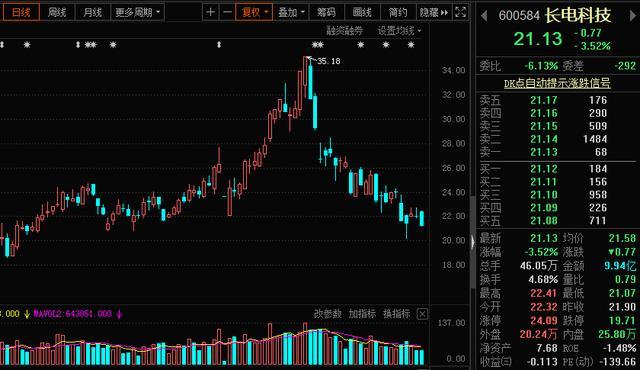
Task: Click the rightmost star event marker
Action: 411,44
